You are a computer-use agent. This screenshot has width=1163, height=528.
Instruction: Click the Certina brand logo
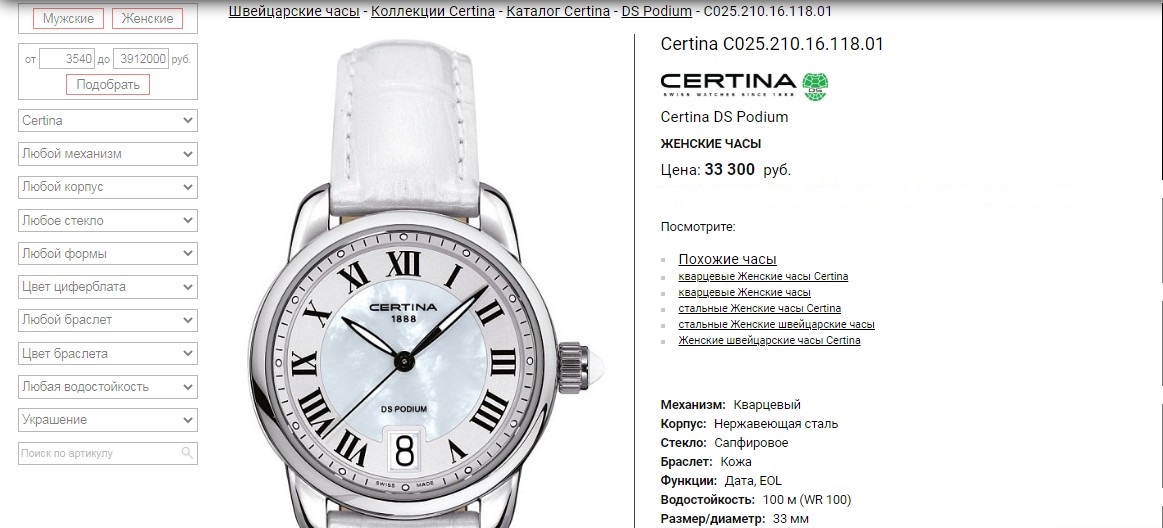[744, 85]
